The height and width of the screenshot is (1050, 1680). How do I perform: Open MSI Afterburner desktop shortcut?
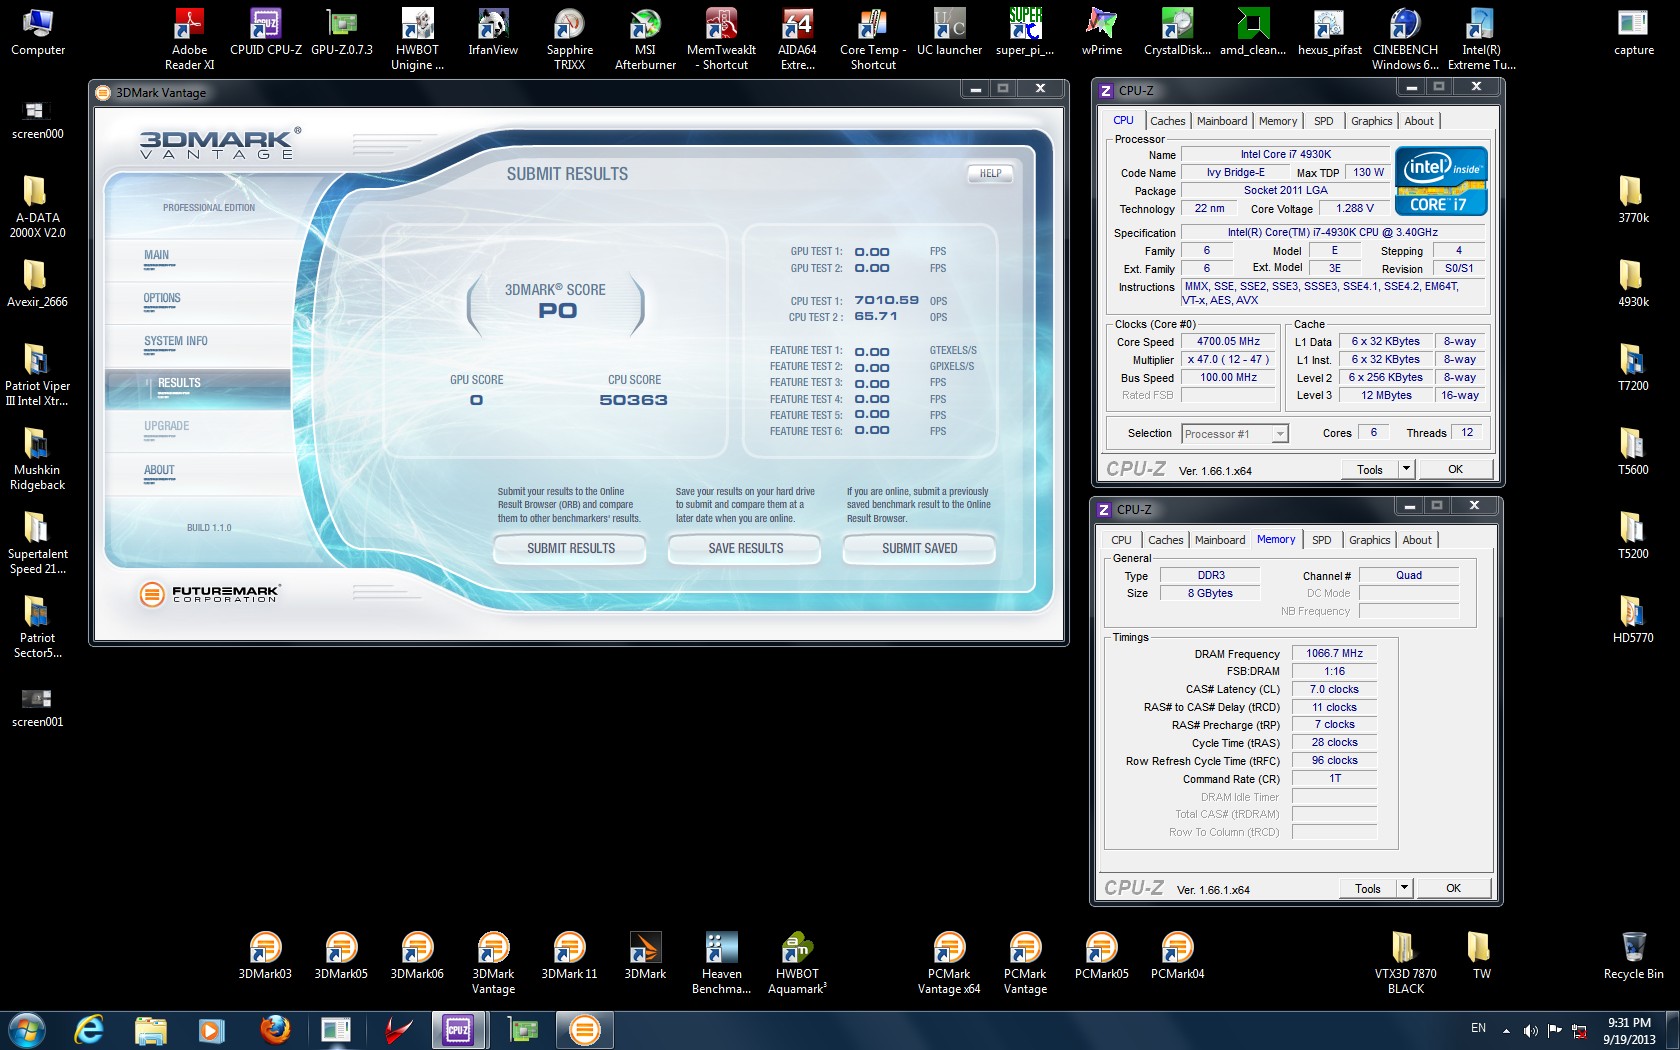(x=645, y=39)
